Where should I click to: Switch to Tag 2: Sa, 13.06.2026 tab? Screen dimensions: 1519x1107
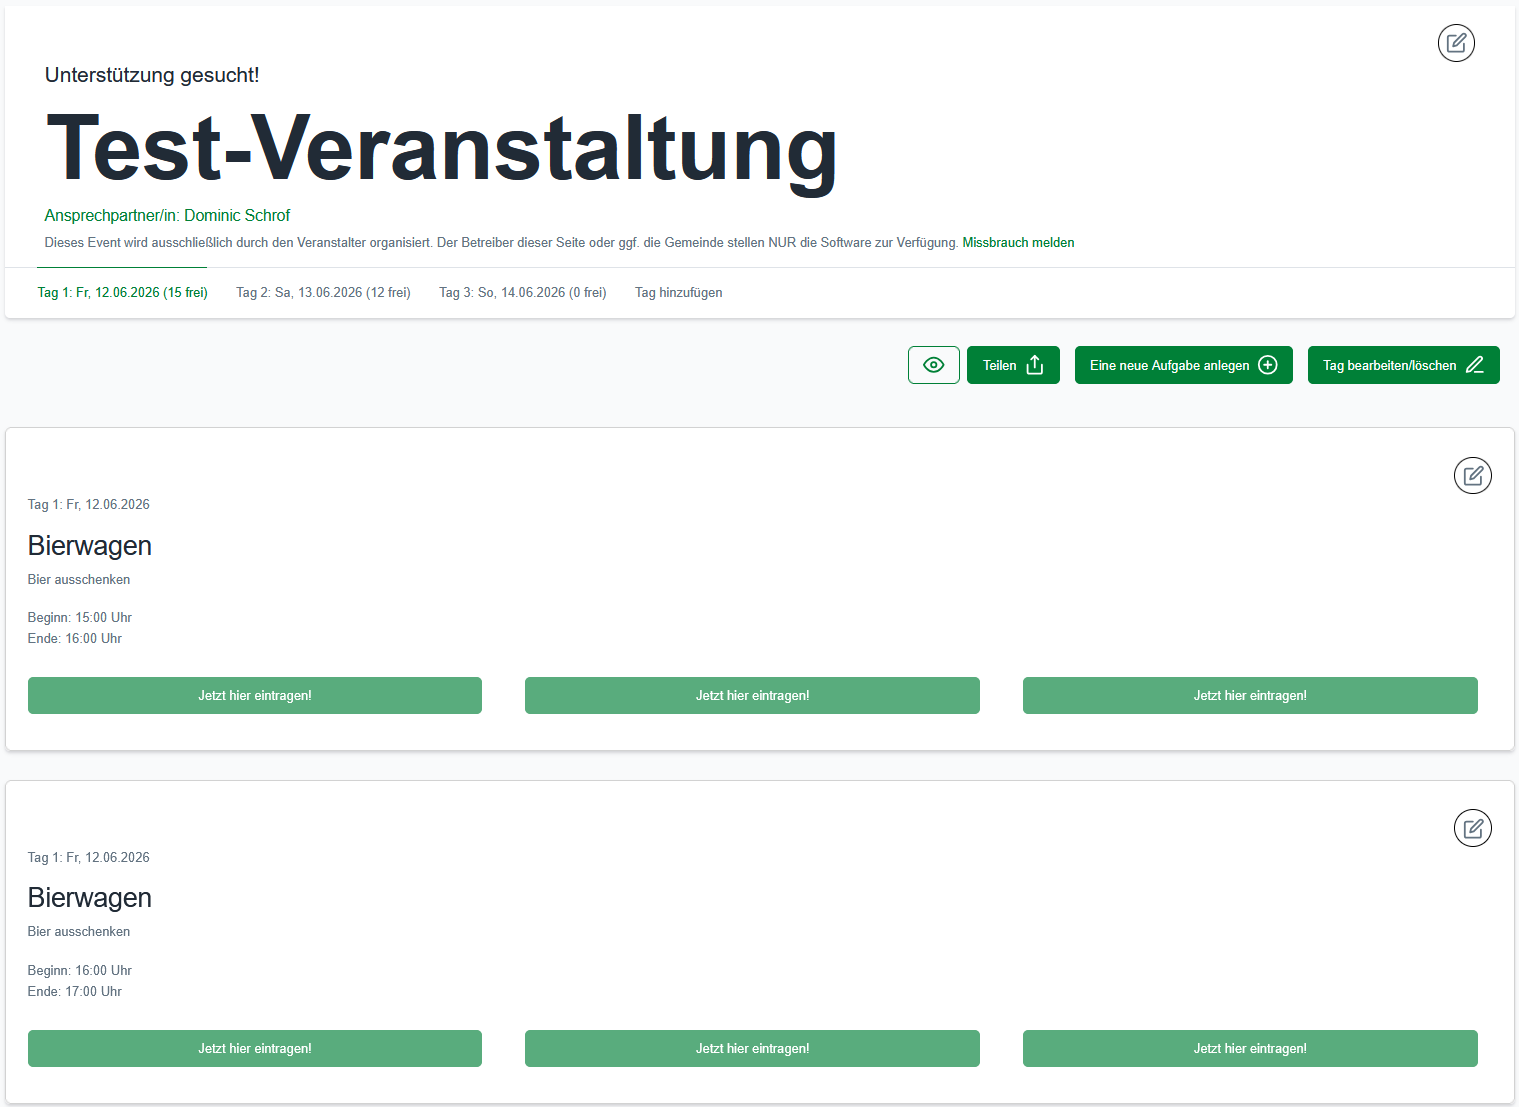(323, 293)
